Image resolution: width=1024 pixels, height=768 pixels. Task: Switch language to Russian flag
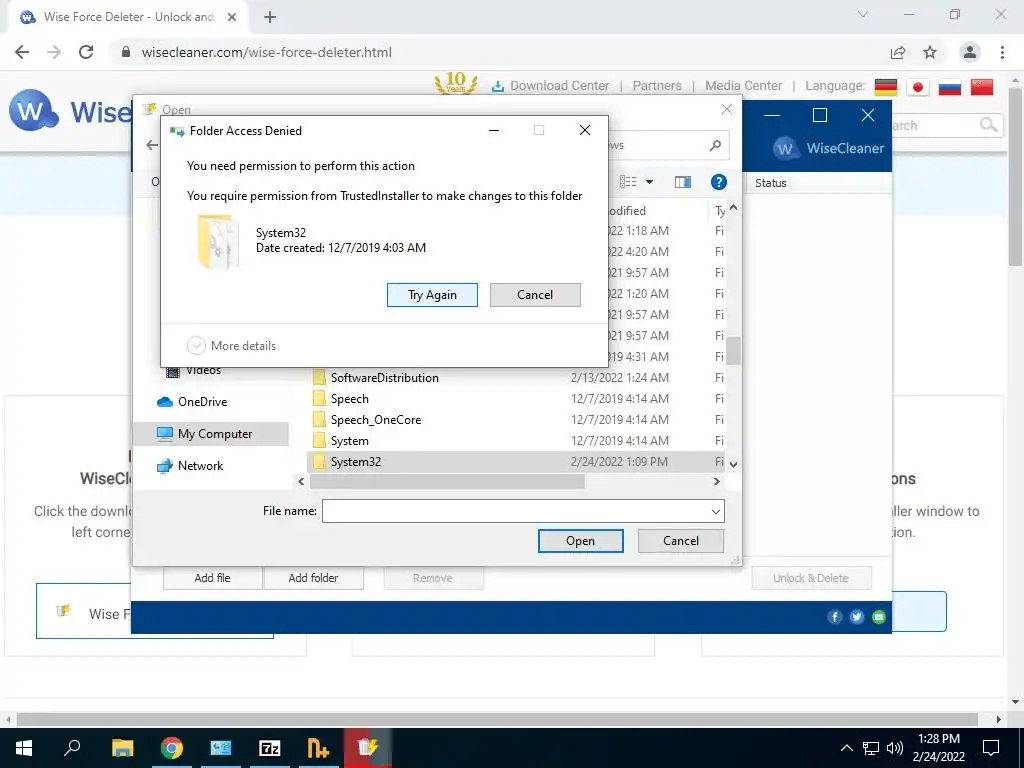click(x=950, y=87)
